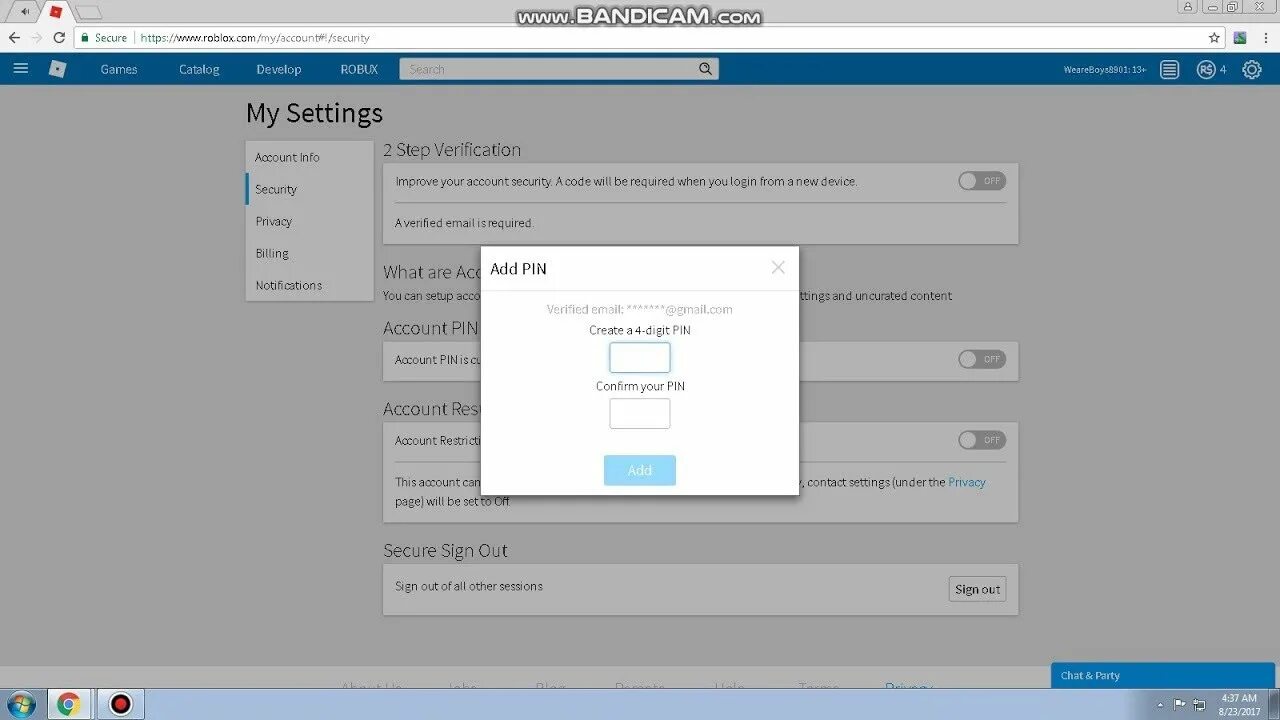
Task: Open the news feed list icon
Action: click(1169, 69)
